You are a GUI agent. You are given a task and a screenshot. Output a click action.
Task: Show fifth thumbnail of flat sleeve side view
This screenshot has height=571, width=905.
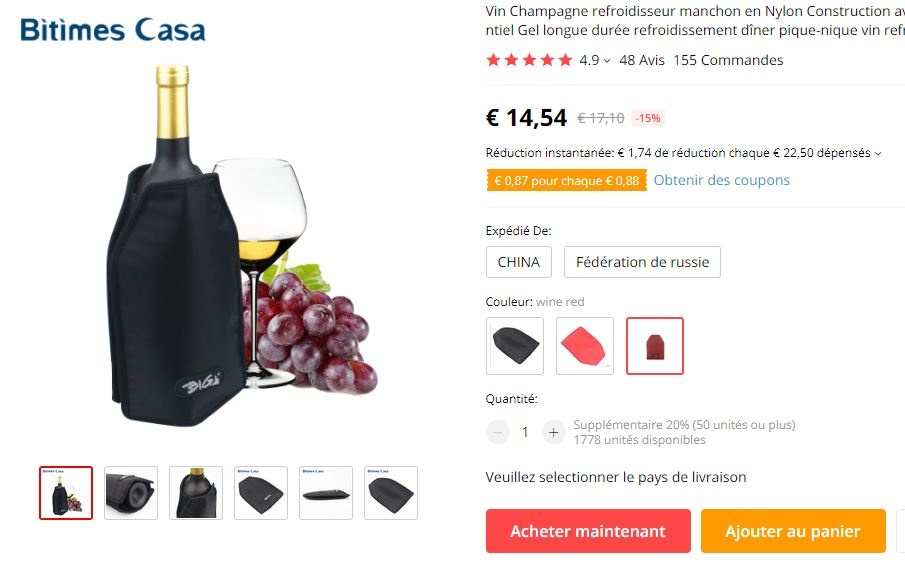326,493
